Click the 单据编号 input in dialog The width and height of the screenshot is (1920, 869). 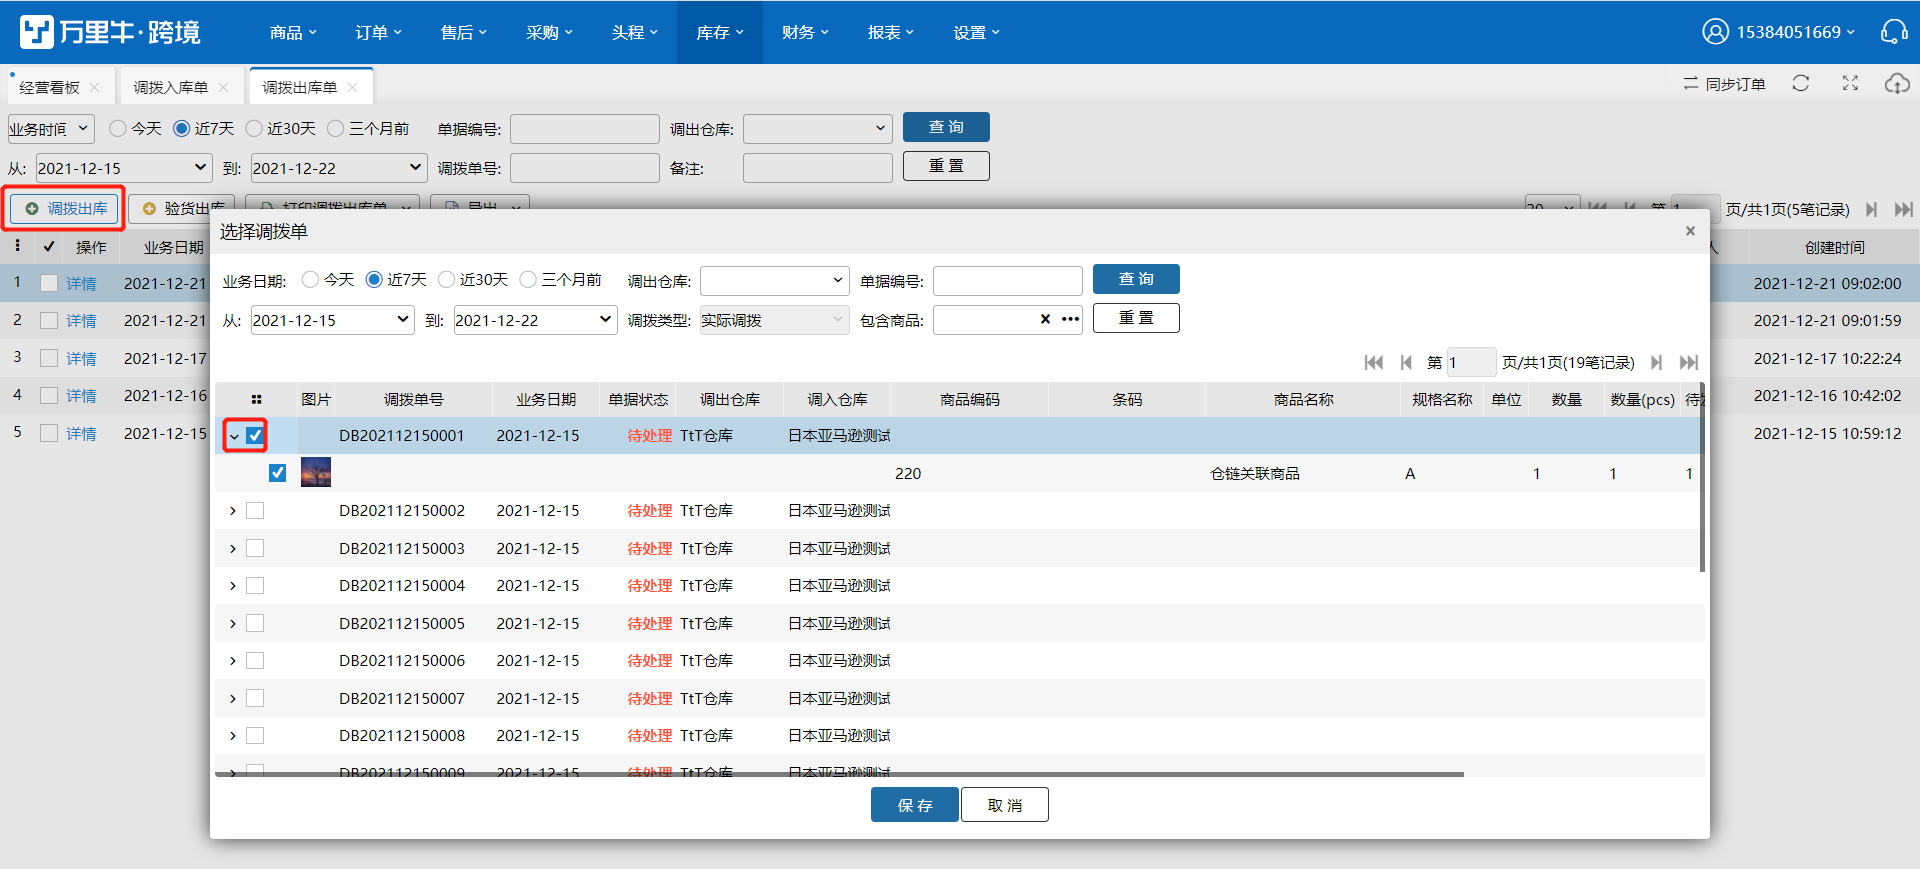(x=1008, y=281)
